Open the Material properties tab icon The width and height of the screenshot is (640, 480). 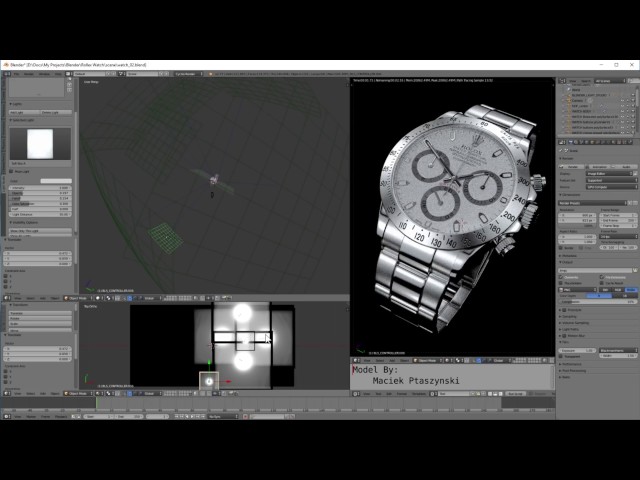613,142
